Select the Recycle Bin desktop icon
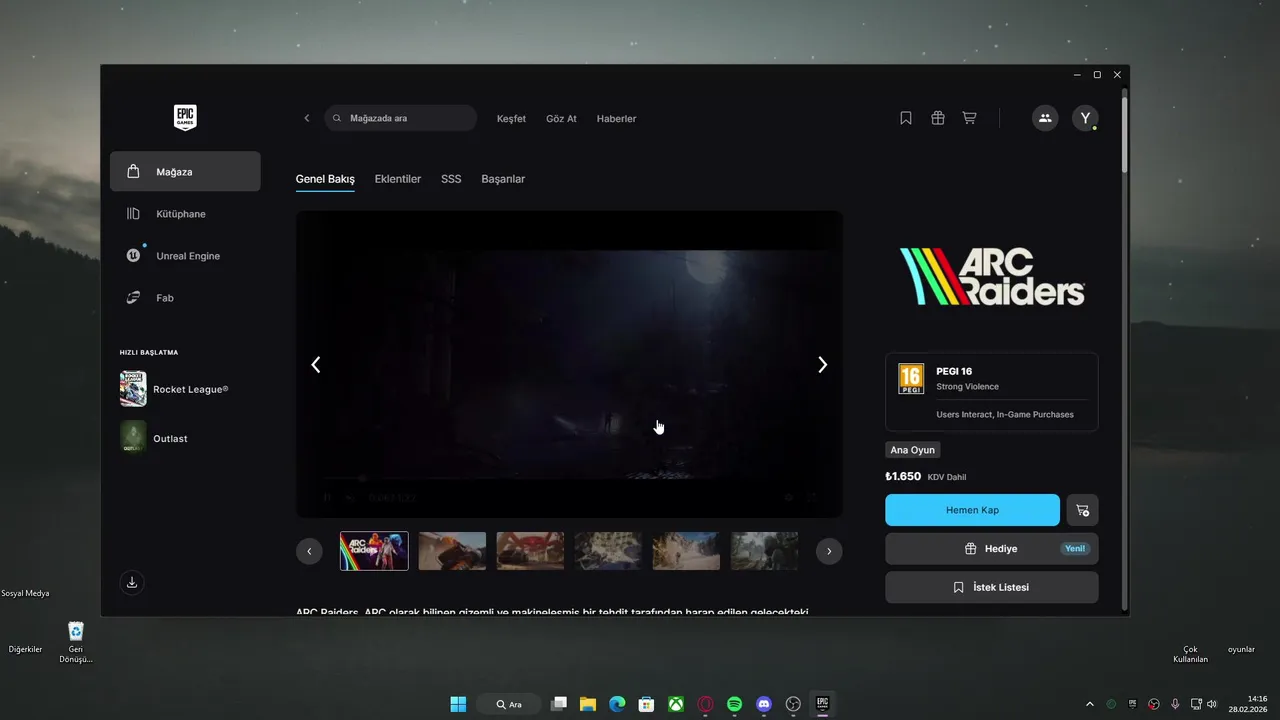 click(76, 642)
